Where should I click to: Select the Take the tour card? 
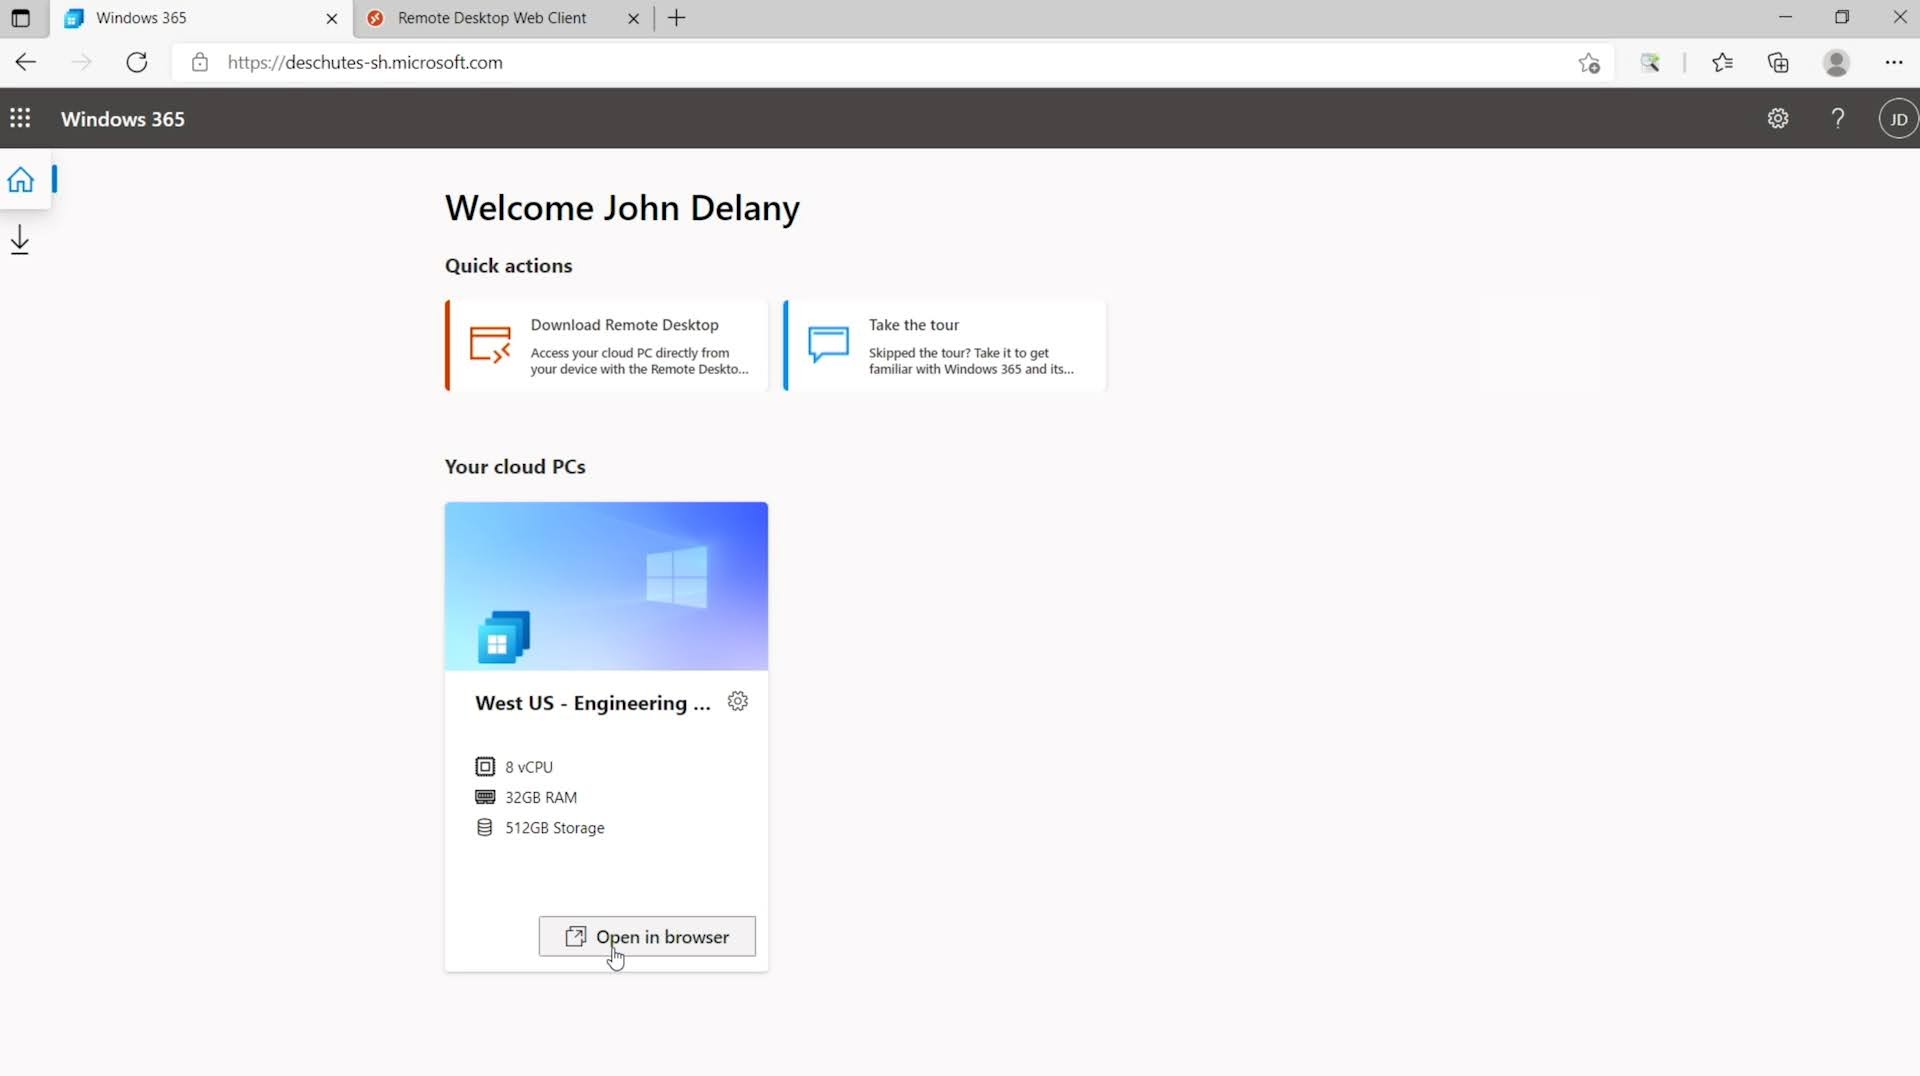[x=945, y=346]
